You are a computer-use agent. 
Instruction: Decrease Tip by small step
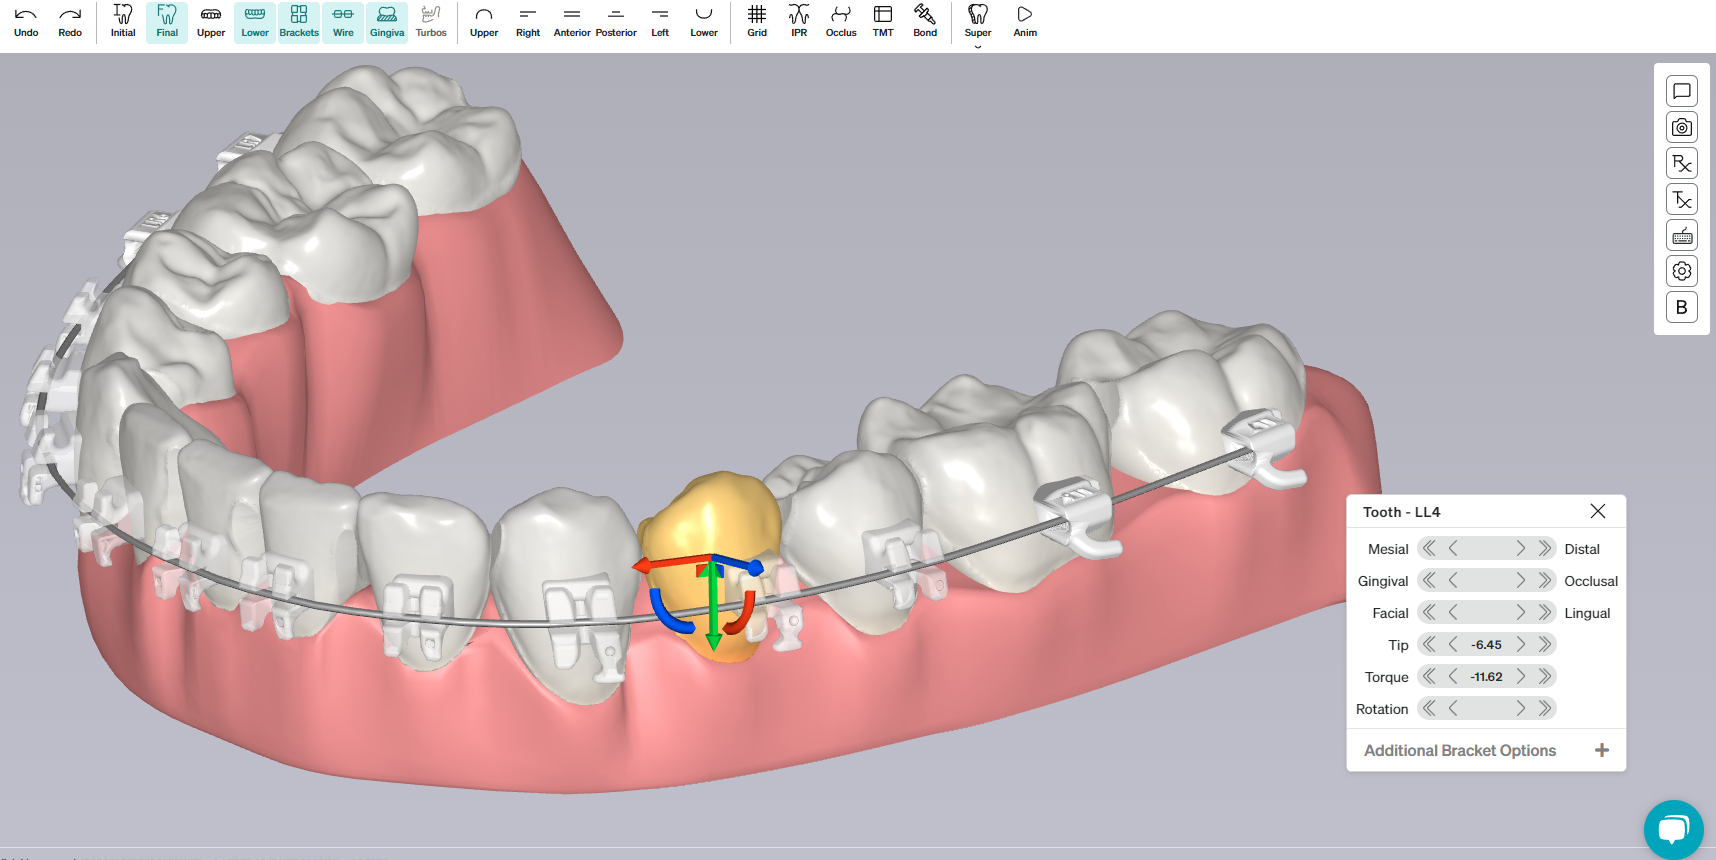coord(1453,644)
